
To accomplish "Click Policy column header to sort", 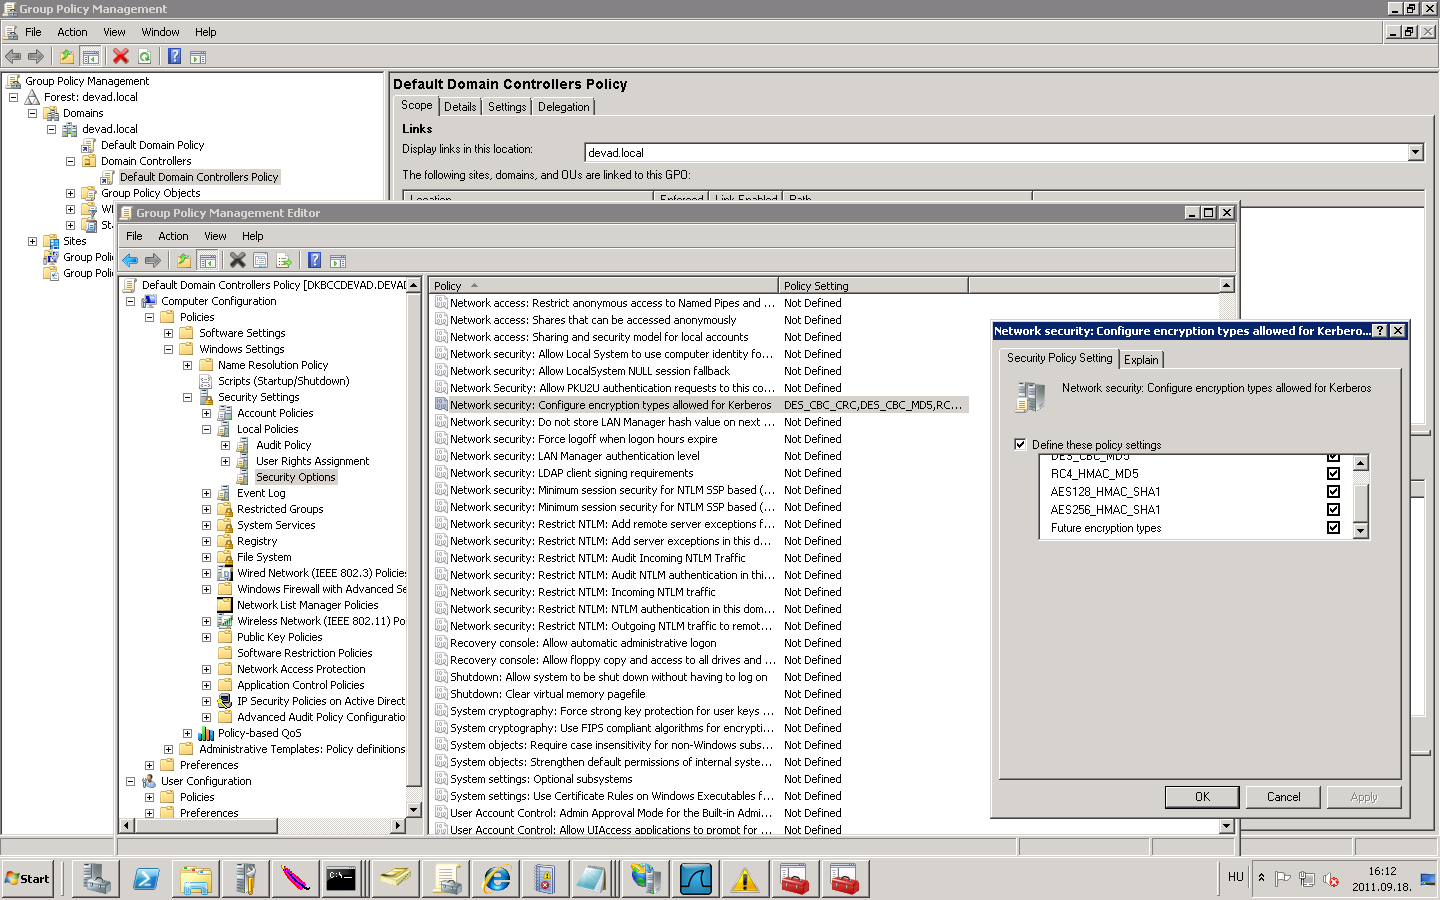I will (x=604, y=285).
